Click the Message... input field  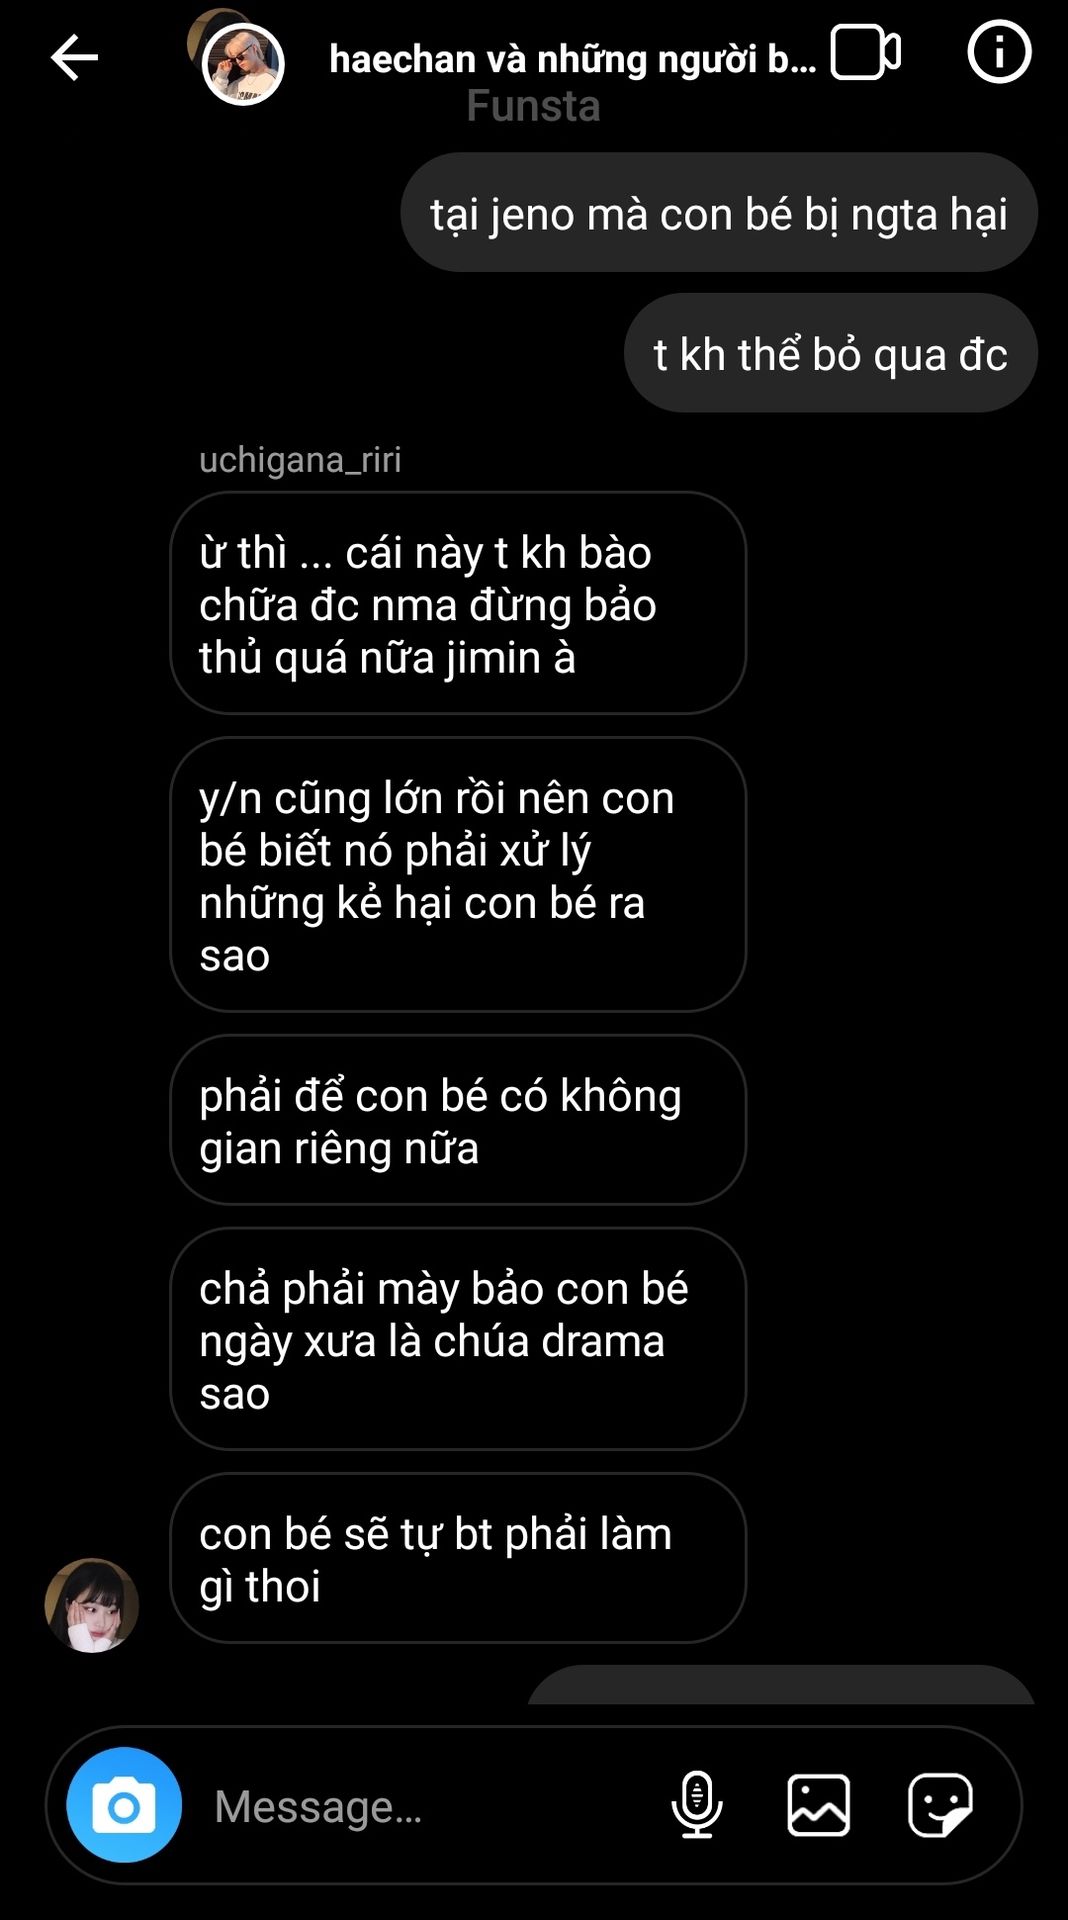pos(430,1806)
